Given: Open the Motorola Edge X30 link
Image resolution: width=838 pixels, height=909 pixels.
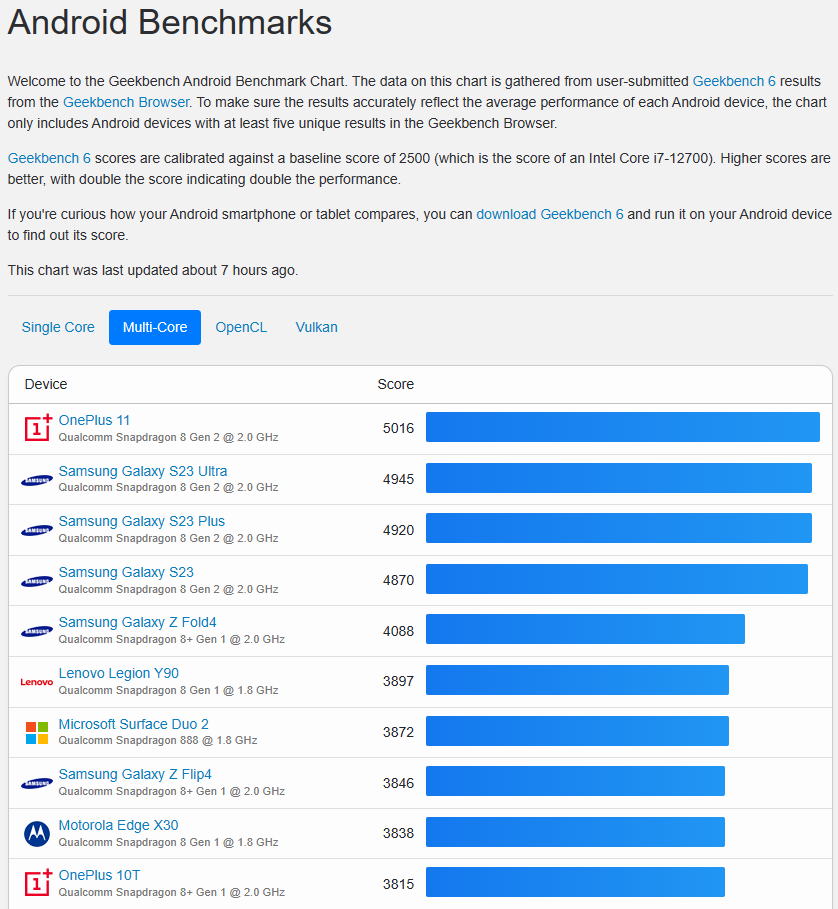Looking at the screenshot, I should [118, 825].
